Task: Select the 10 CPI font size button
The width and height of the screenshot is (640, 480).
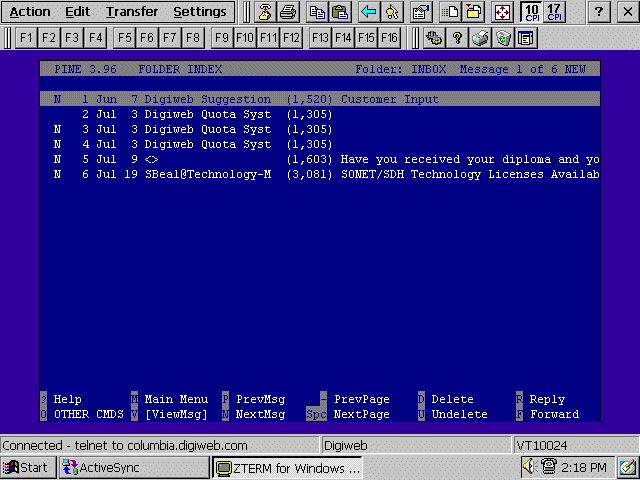Action: point(532,12)
